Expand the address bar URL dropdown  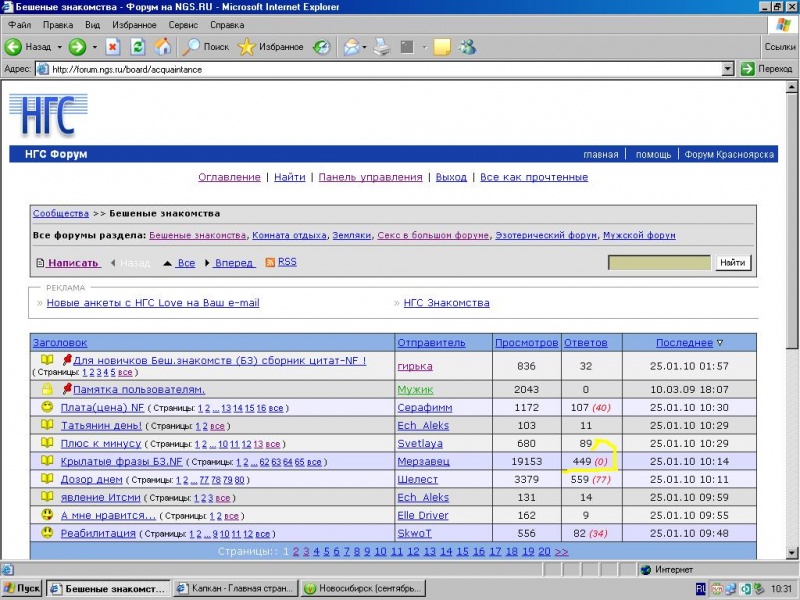pyautogui.click(x=728, y=69)
